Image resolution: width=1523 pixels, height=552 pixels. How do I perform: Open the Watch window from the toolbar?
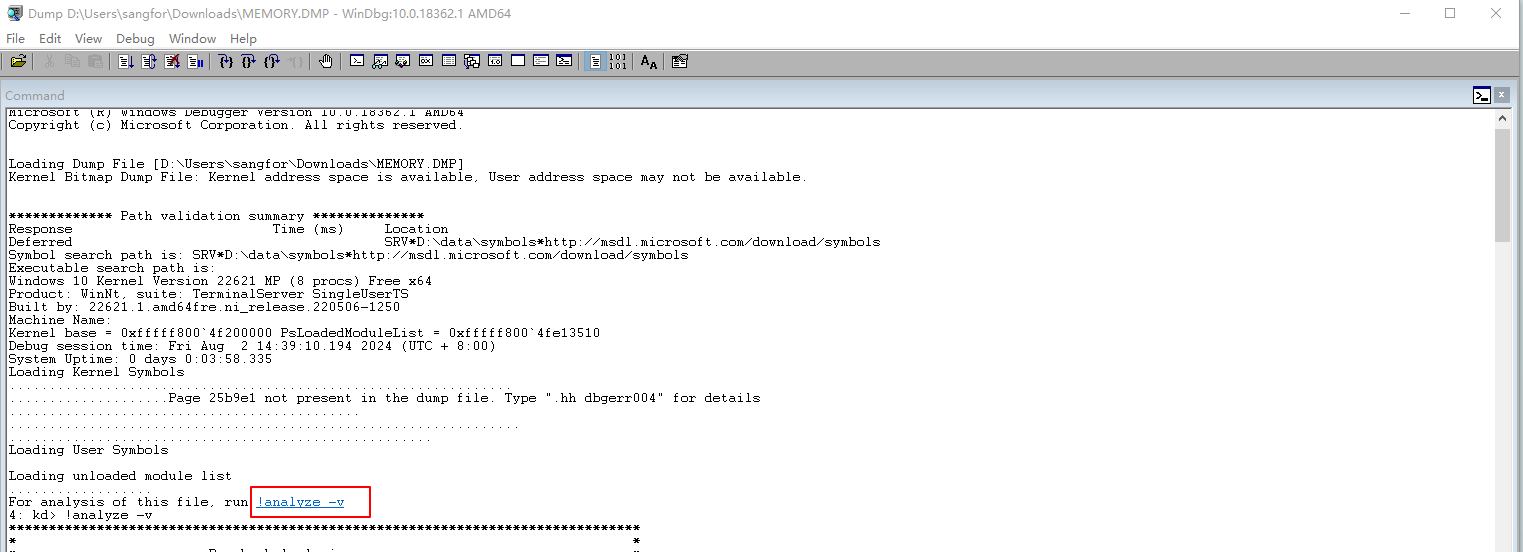pyautogui.click(x=379, y=62)
